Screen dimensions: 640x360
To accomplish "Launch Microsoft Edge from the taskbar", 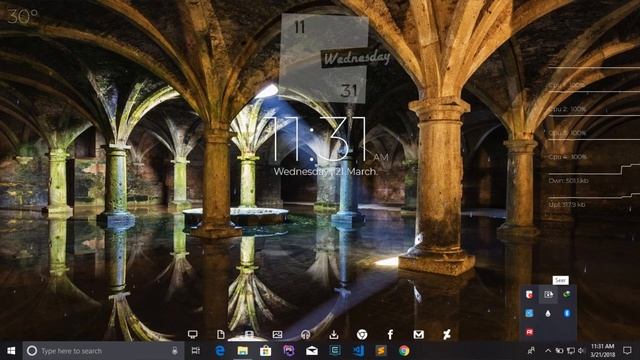I will [x=220, y=351].
